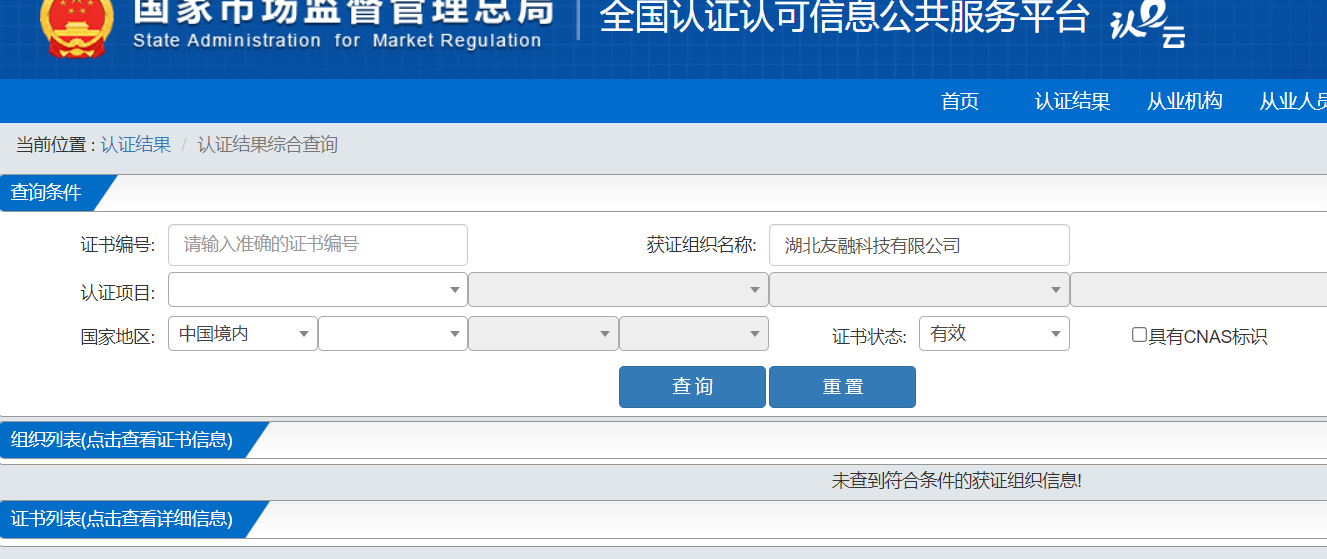1327x559 pixels.
Task: Select the 证书列表 section header
Action: tap(135, 519)
